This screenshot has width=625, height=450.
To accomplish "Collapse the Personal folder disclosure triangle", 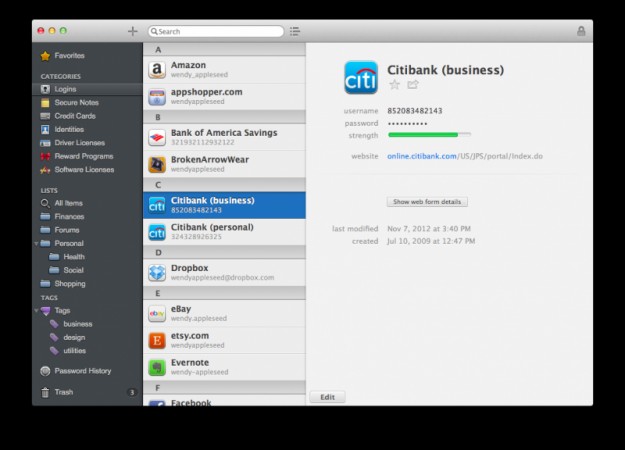I will pos(37,243).
